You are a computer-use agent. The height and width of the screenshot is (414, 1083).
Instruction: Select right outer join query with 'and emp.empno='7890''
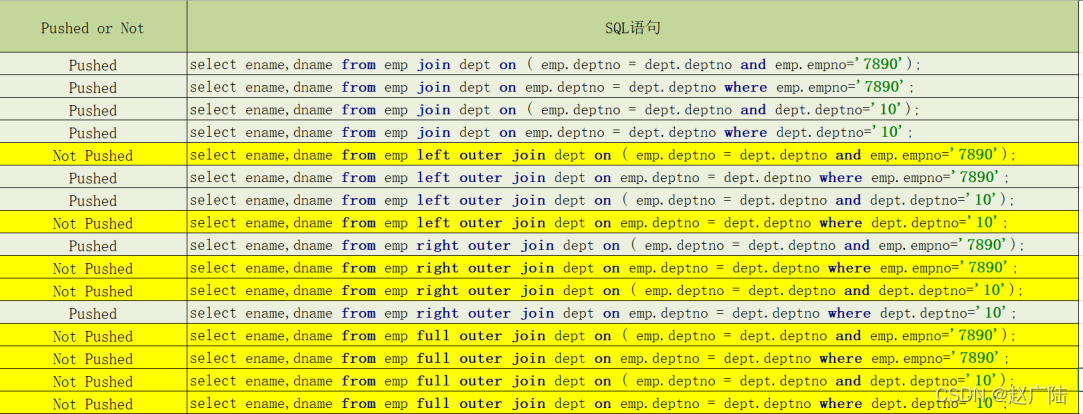[607, 245]
